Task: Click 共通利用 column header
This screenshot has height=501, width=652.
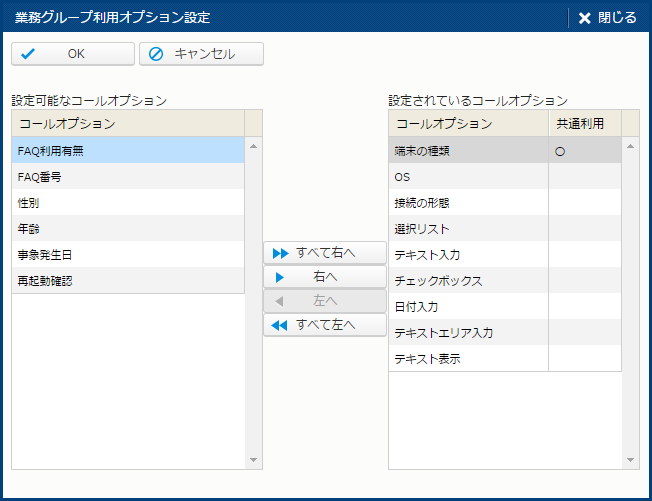Action: pyautogui.click(x=584, y=123)
